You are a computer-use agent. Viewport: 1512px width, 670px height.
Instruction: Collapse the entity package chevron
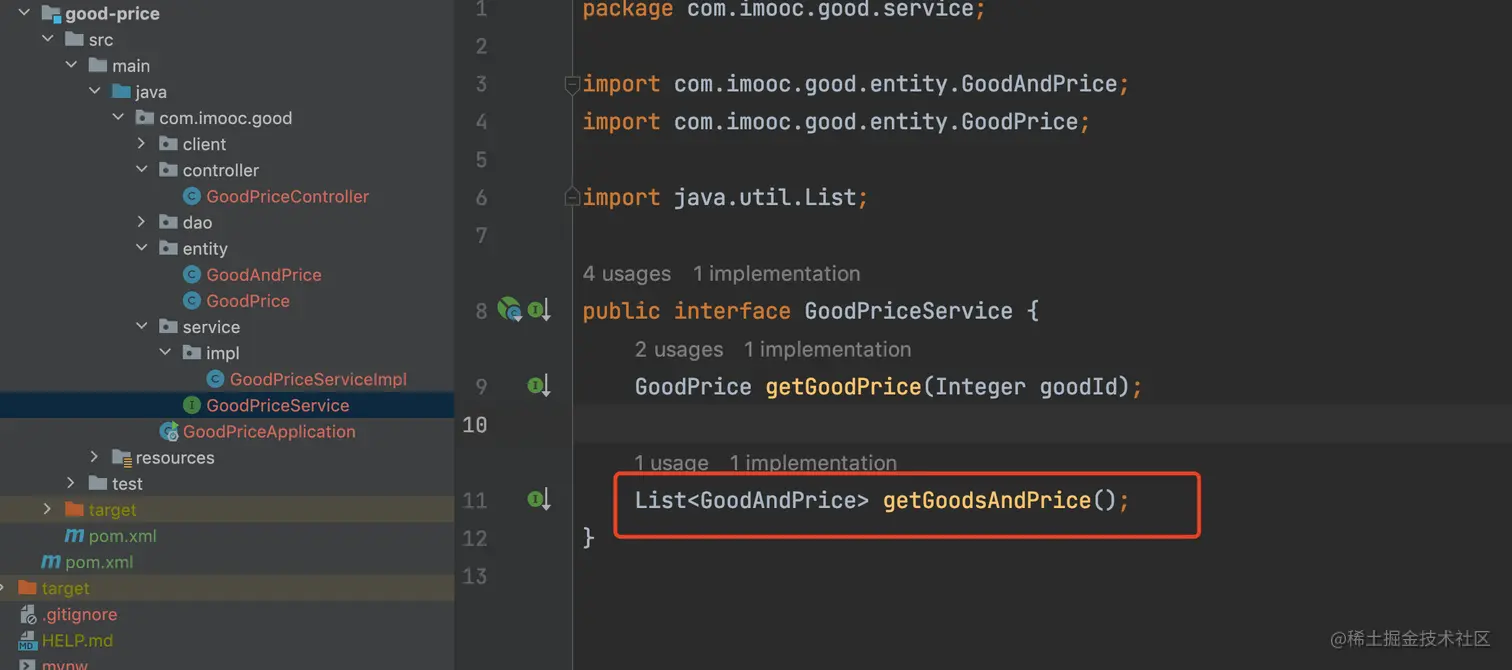[142, 248]
